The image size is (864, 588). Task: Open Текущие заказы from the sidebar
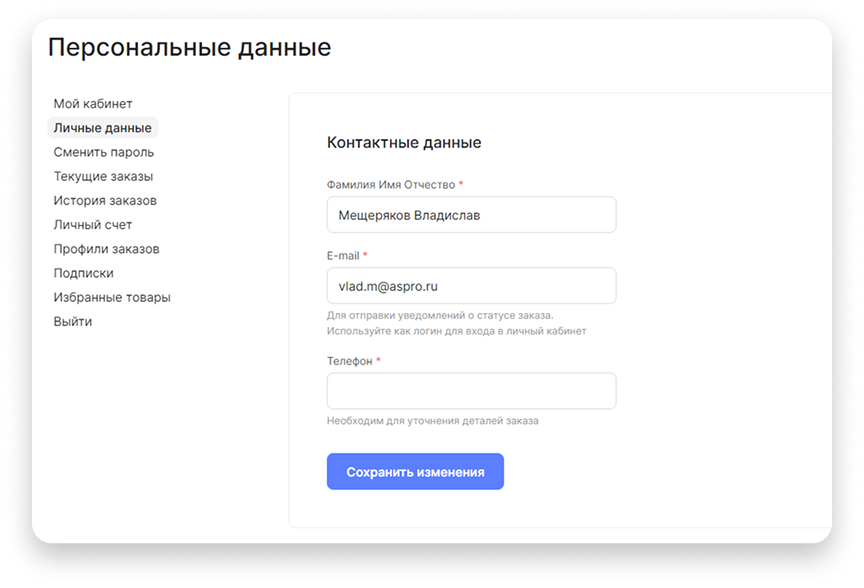coord(104,176)
